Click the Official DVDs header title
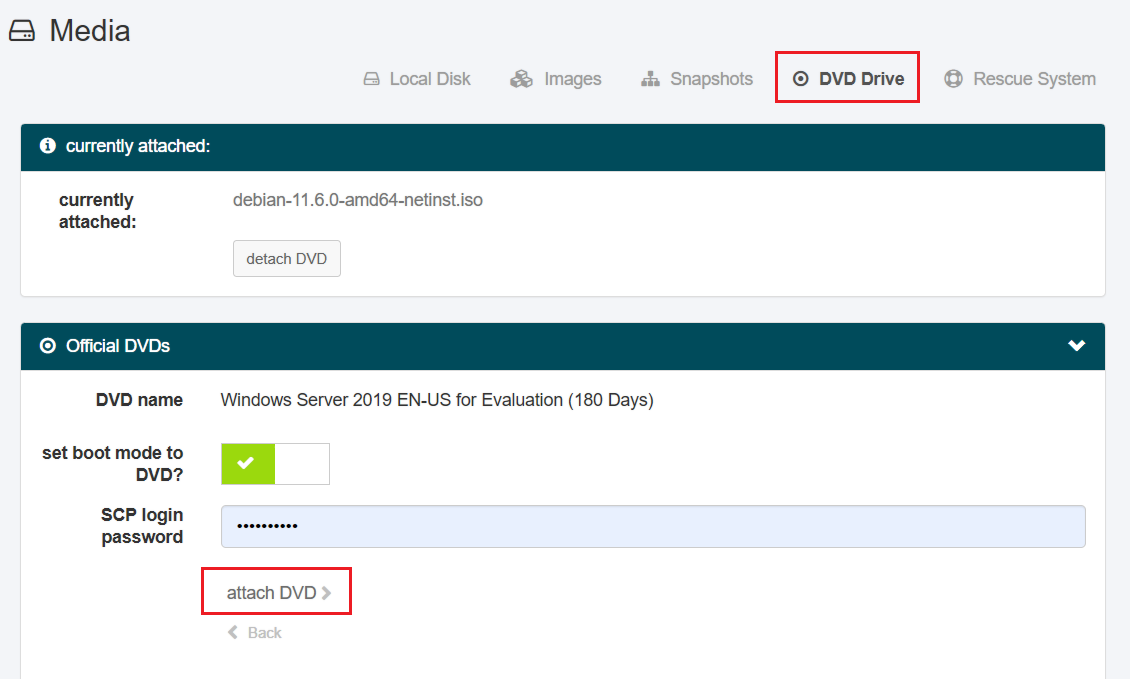Image resolution: width=1130 pixels, height=679 pixels. coord(118,346)
